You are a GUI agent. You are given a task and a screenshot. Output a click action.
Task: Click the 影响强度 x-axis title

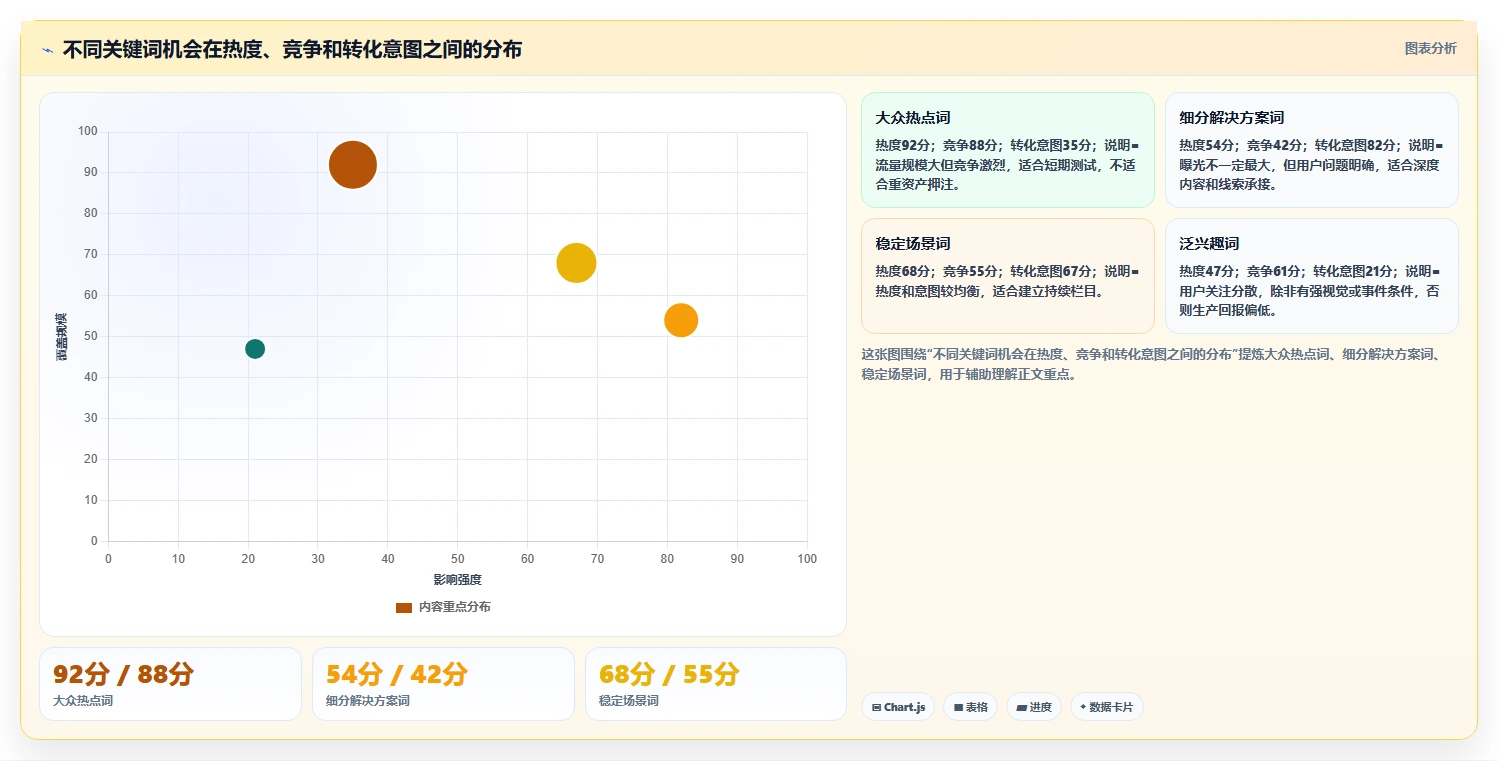[458, 580]
